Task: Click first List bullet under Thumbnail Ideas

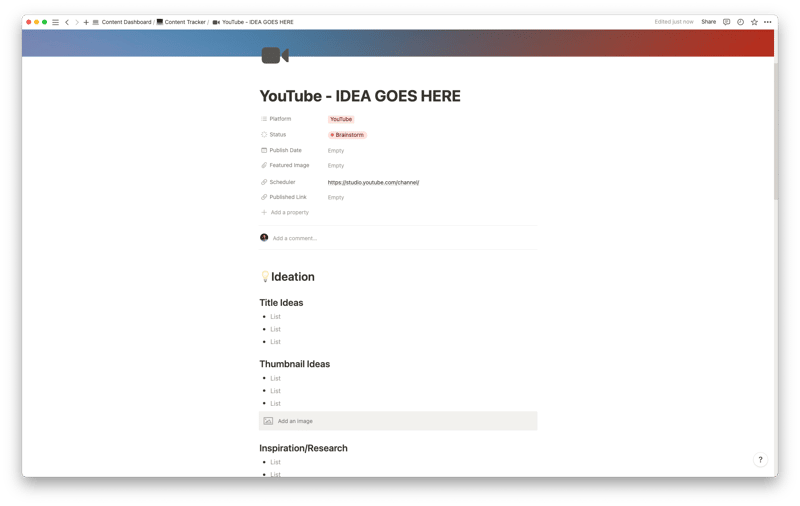Action: [276, 378]
